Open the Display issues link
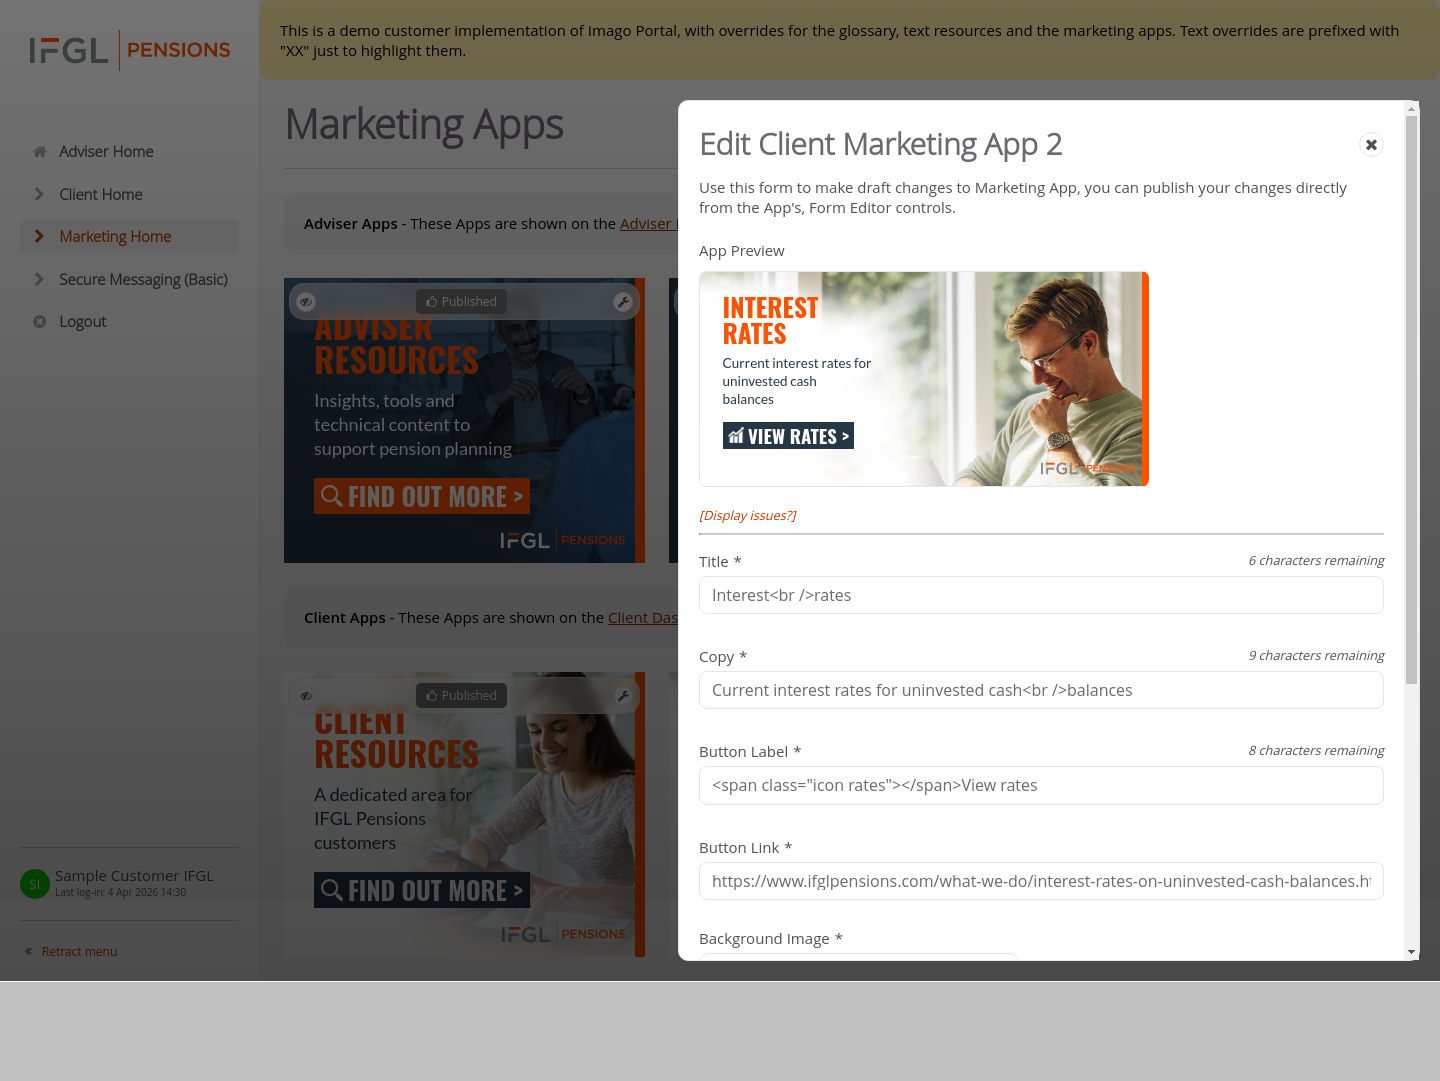 coord(748,516)
